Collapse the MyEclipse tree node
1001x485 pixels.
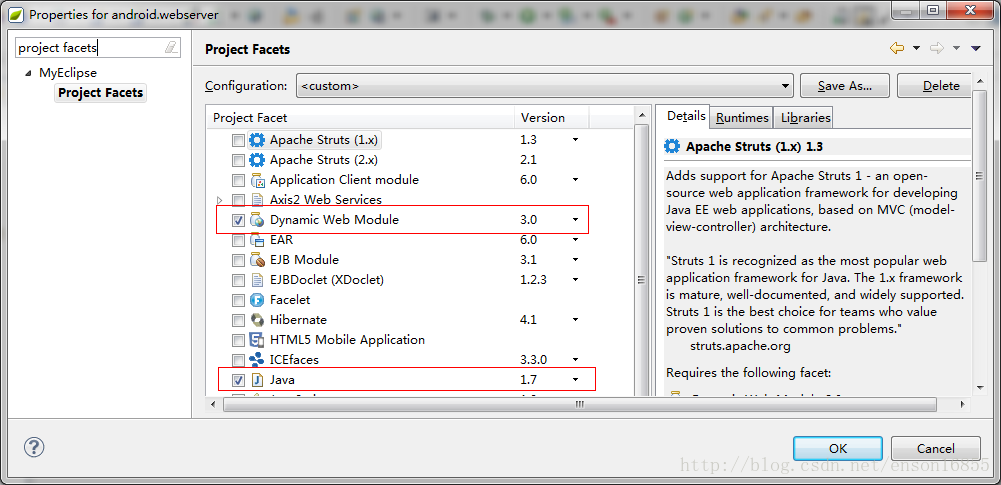tap(27, 73)
